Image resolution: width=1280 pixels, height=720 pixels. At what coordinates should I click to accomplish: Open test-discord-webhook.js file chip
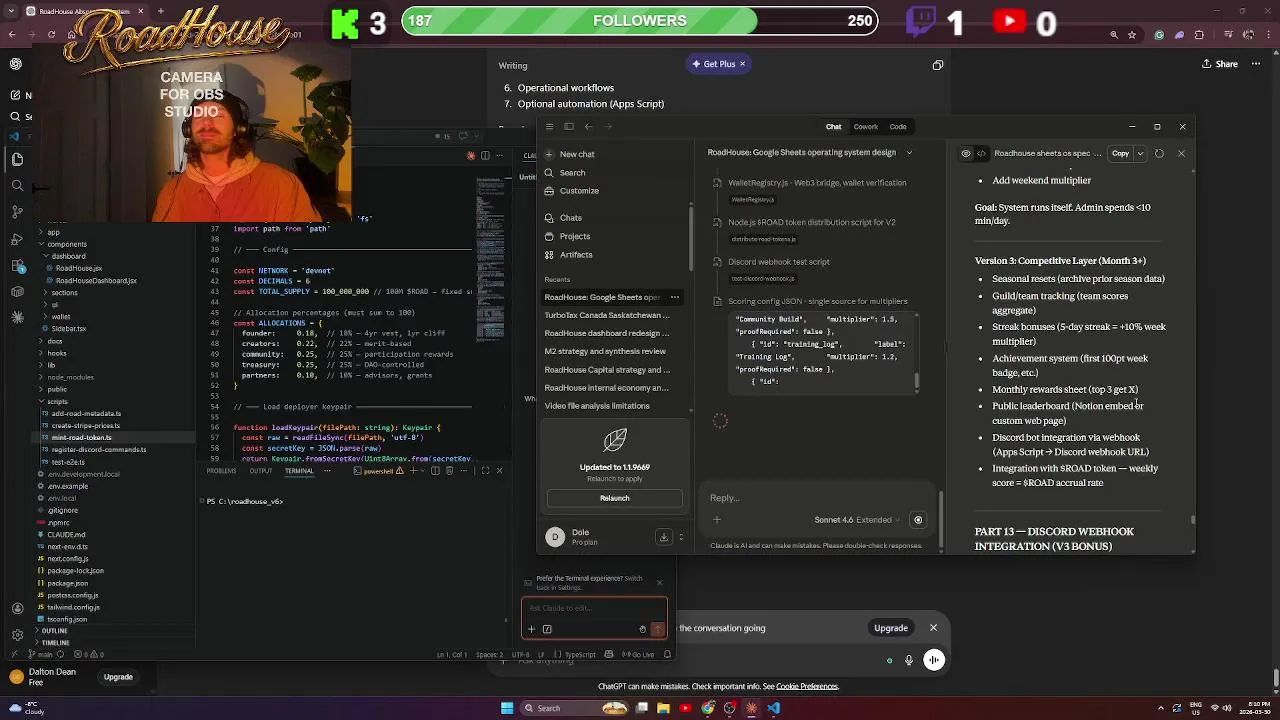[x=763, y=279]
